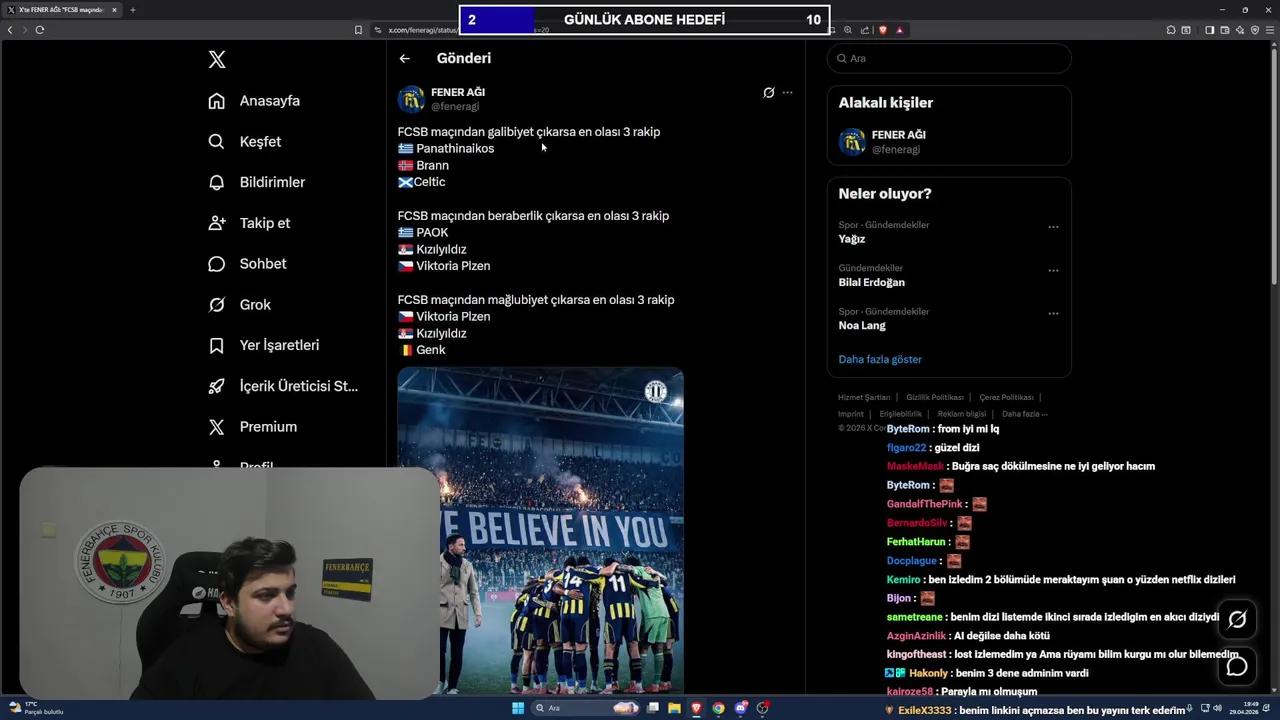
Task: Open more options for Bilal Erdoğan trend
Action: 1053,270
